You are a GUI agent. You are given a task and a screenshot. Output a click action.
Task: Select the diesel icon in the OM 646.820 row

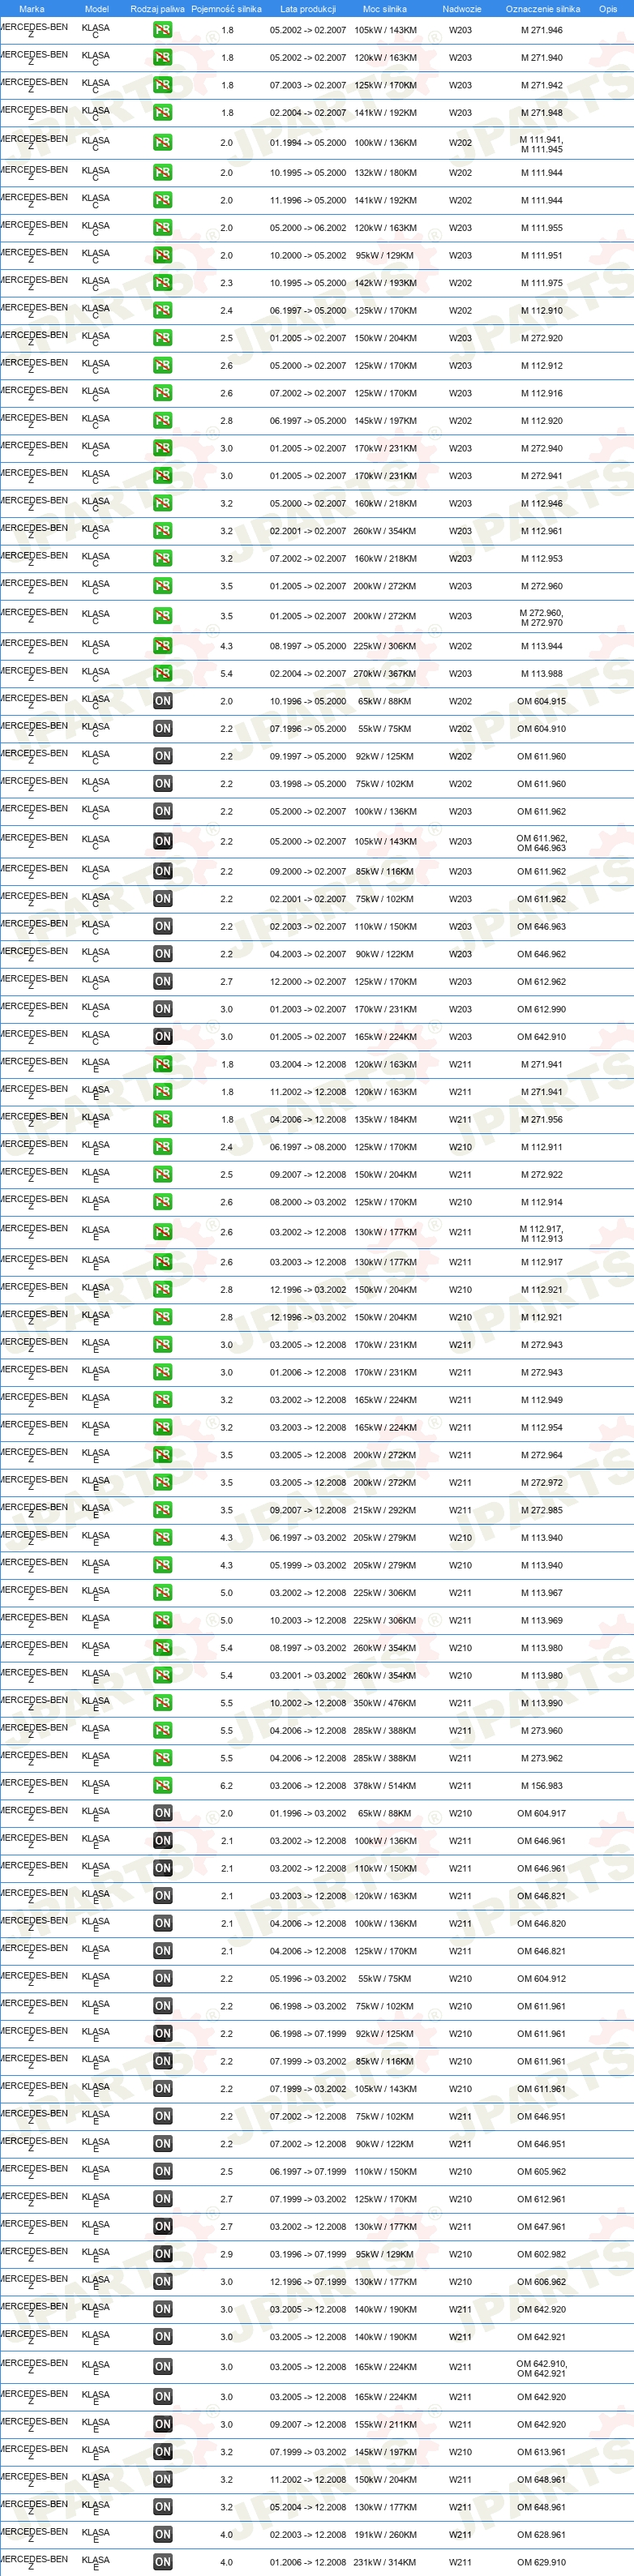point(162,1923)
